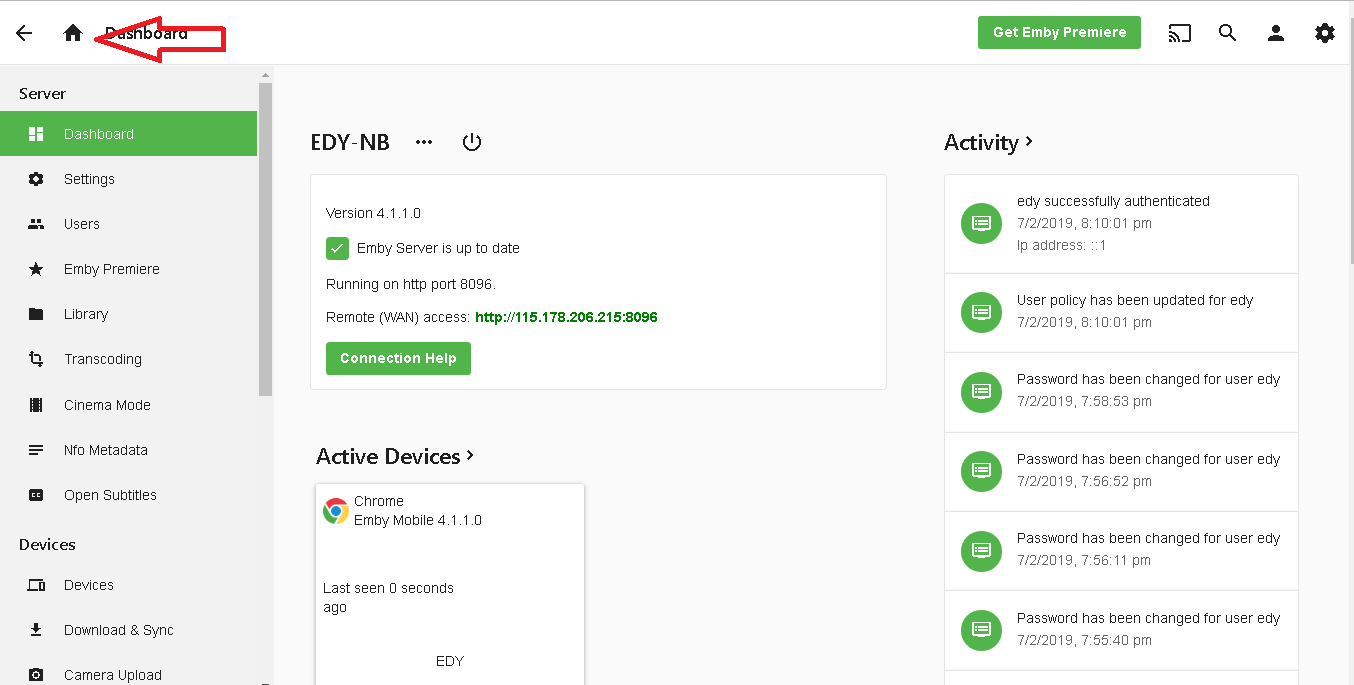Image resolution: width=1354 pixels, height=685 pixels.
Task: Select Nfo Metadata in the sidebar
Action: point(128,450)
